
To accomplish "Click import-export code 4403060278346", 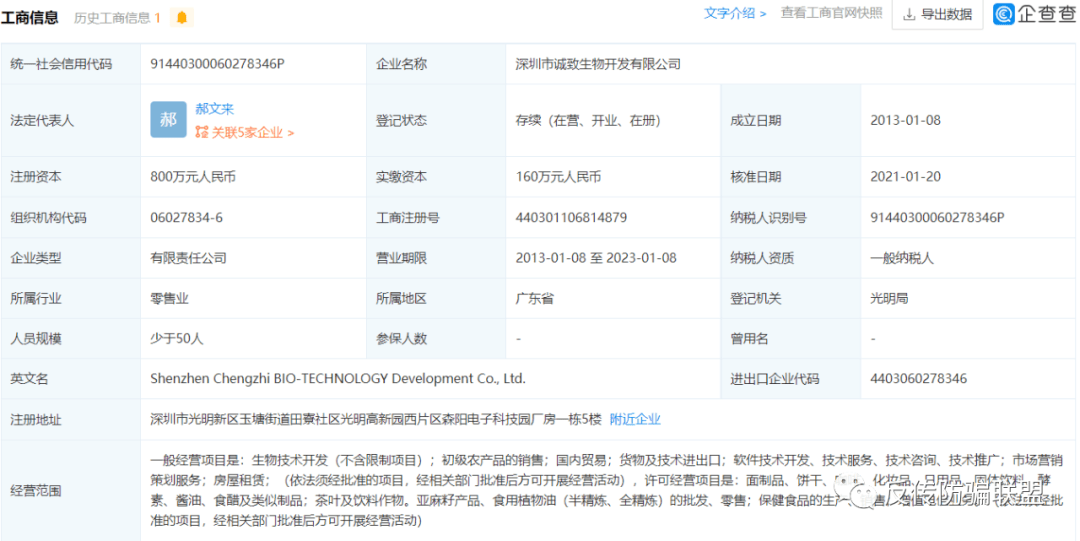I will coord(918,379).
